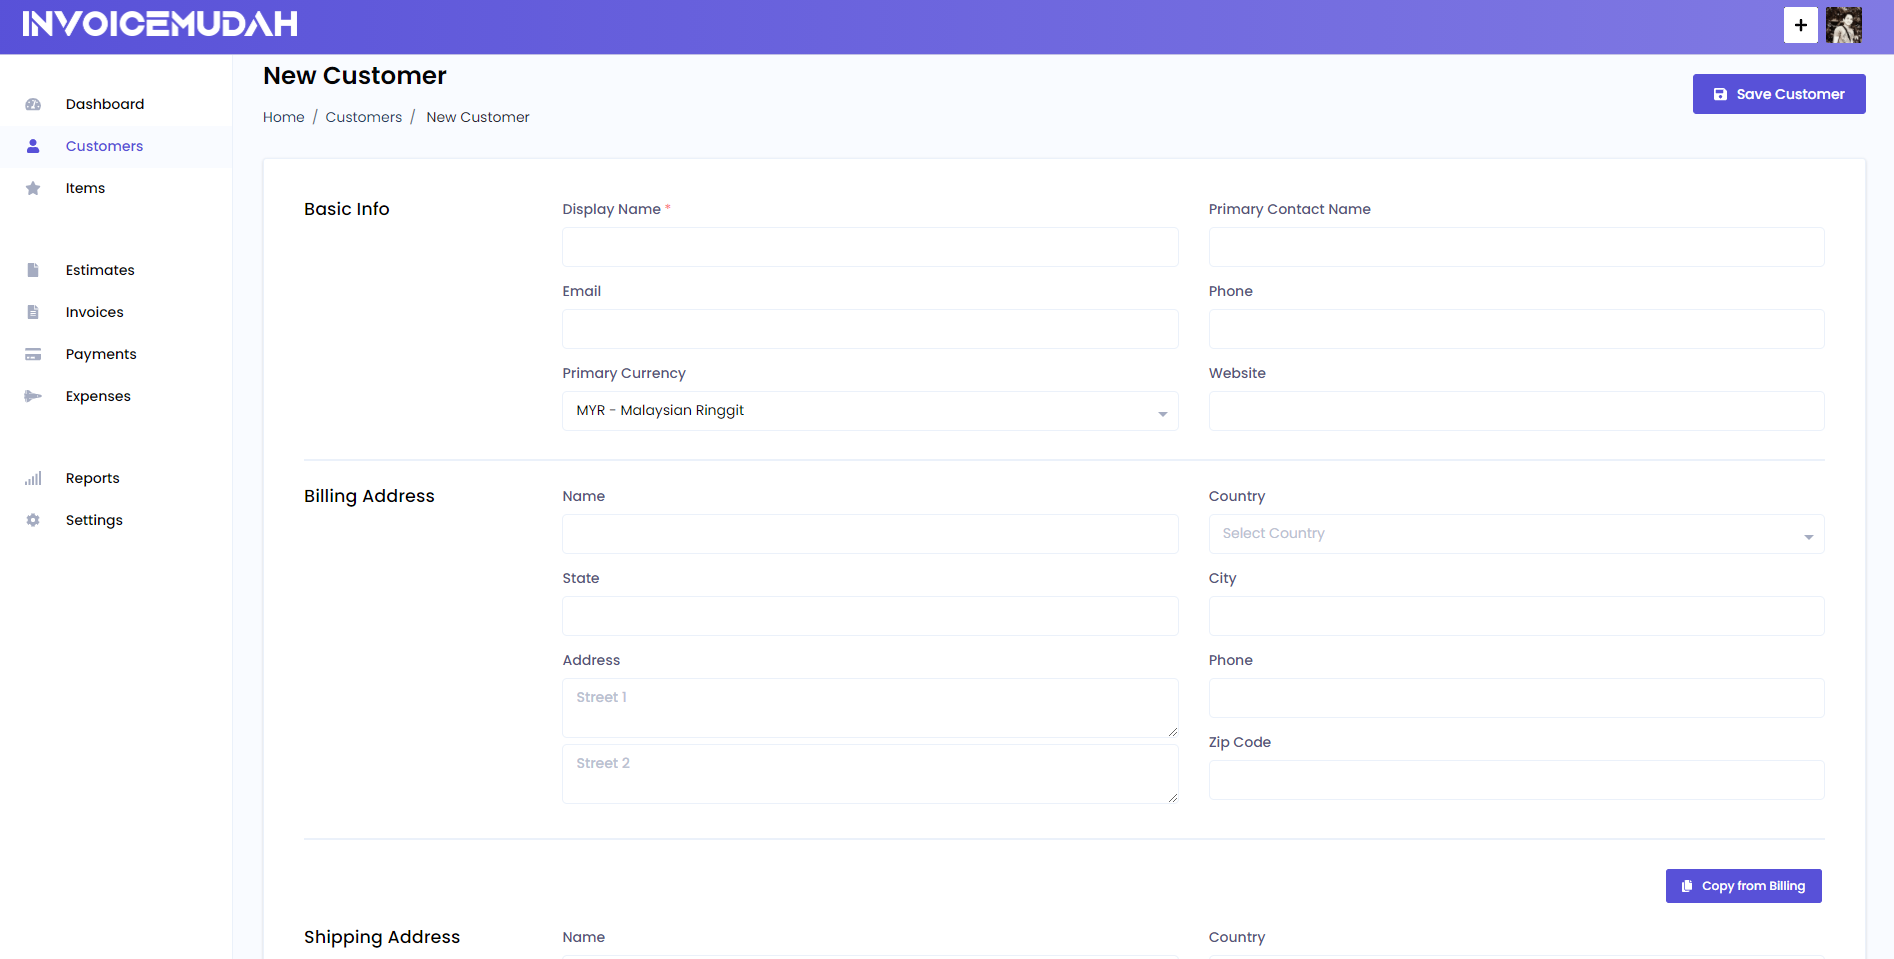This screenshot has height=959, width=1894.
Task: Click the Expenses flag icon
Action: coord(33,395)
